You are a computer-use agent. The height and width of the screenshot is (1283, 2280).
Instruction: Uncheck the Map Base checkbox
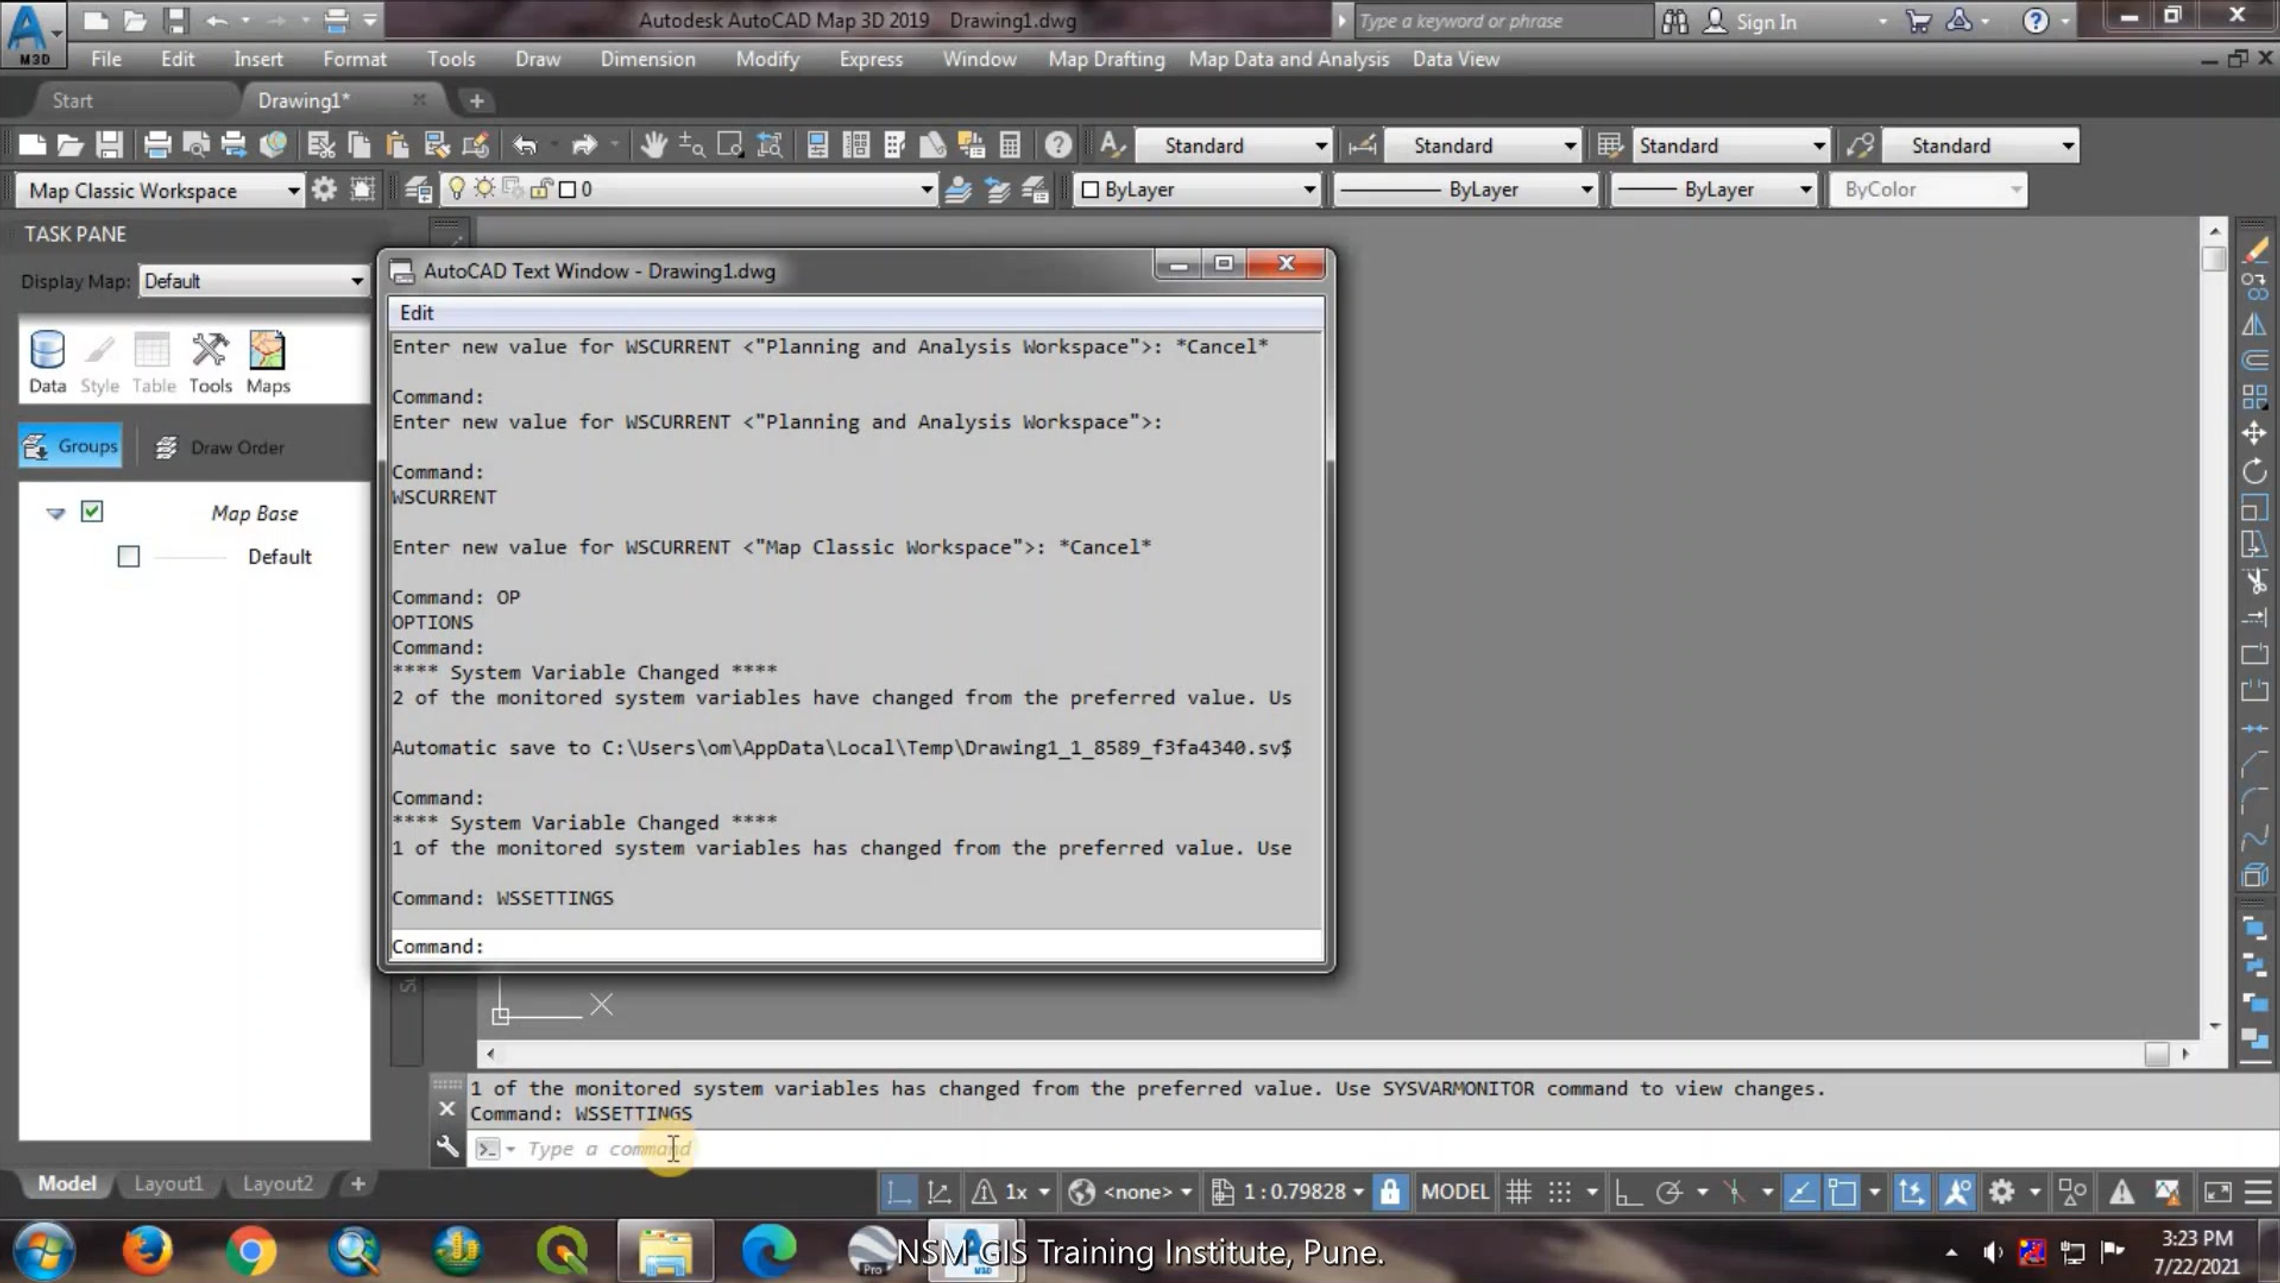pyautogui.click(x=91, y=511)
